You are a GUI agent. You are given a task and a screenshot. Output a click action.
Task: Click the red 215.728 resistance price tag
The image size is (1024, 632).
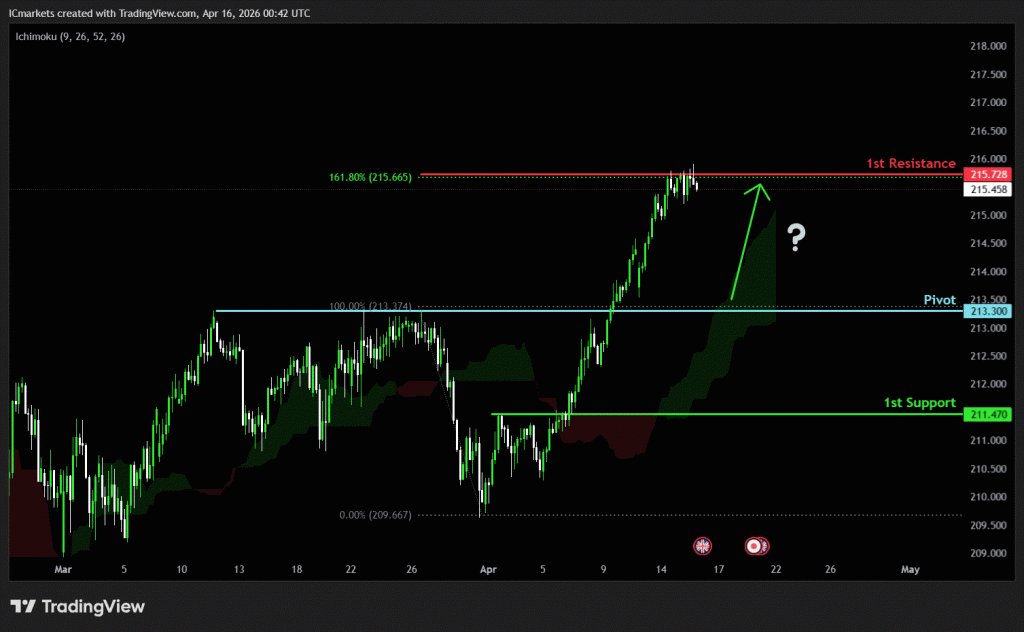988,174
